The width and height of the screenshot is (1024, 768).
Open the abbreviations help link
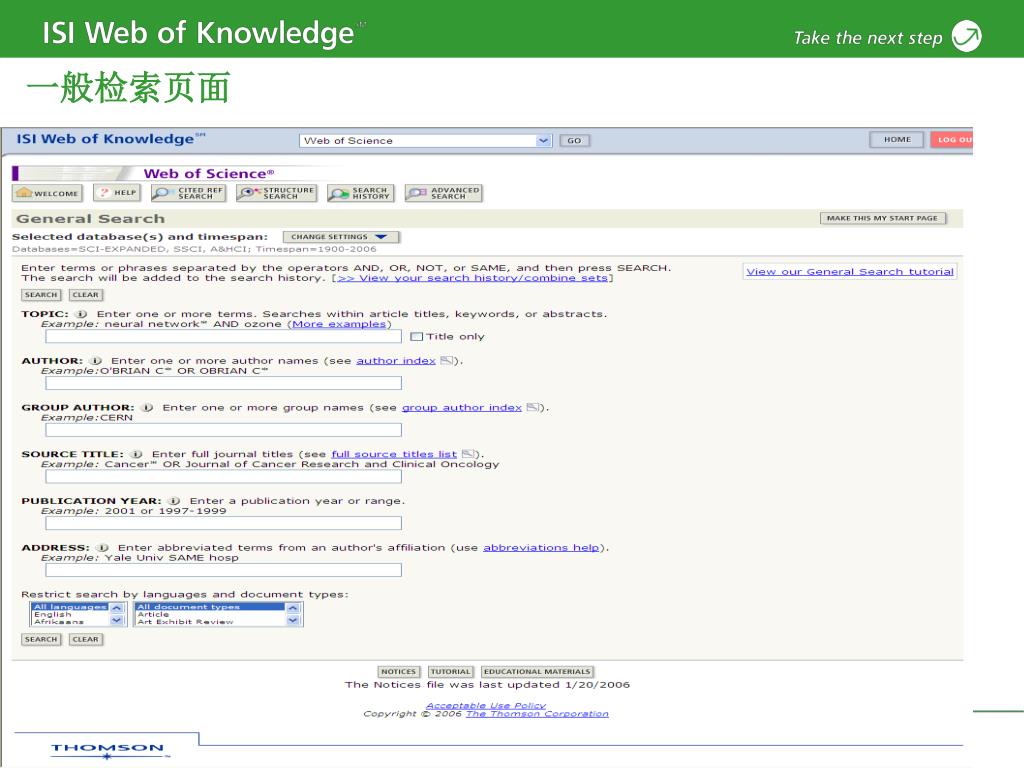541,547
